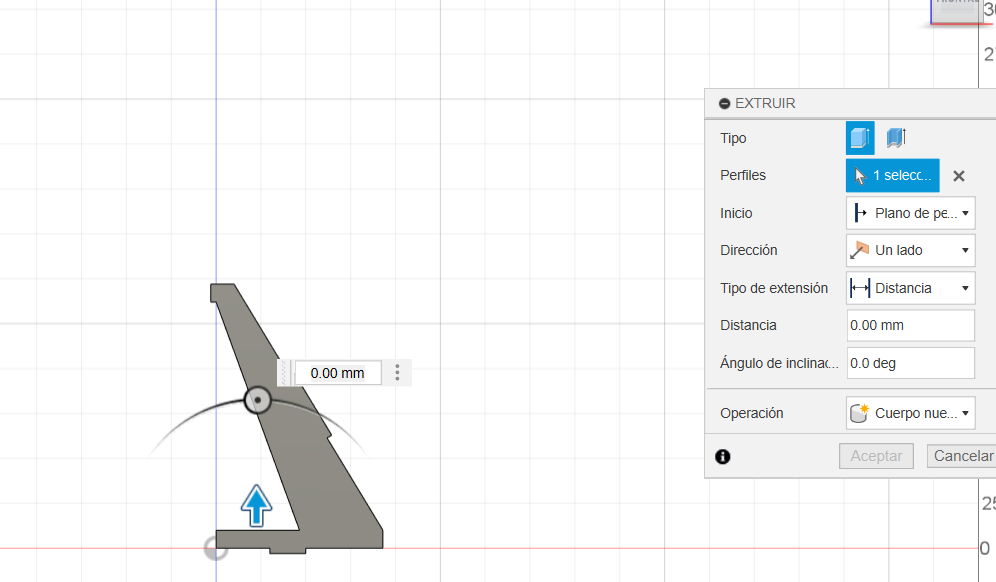The width and height of the screenshot is (996, 582).
Task: Clear the Perfiles selection with X
Action: tap(959, 176)
